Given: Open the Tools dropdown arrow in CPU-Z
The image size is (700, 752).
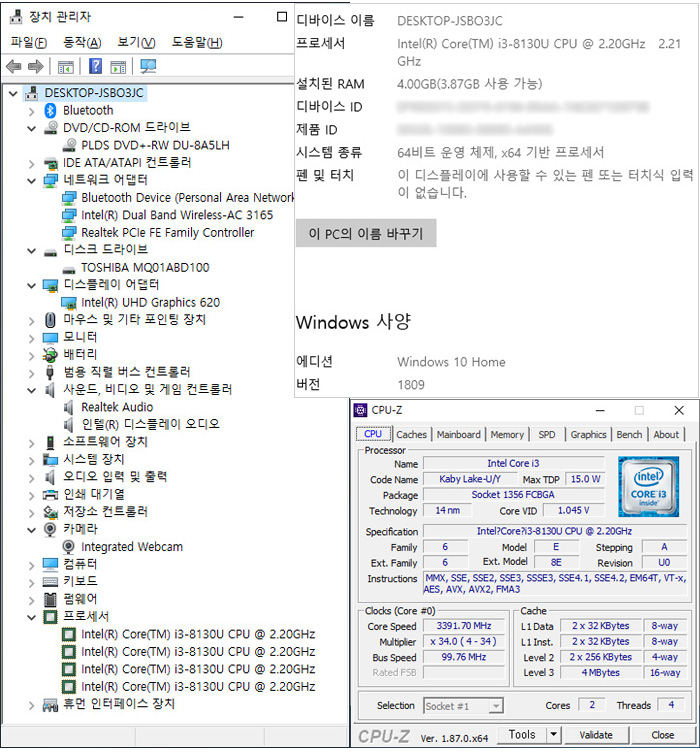Looking at the screenshot, I should [554, 734].
